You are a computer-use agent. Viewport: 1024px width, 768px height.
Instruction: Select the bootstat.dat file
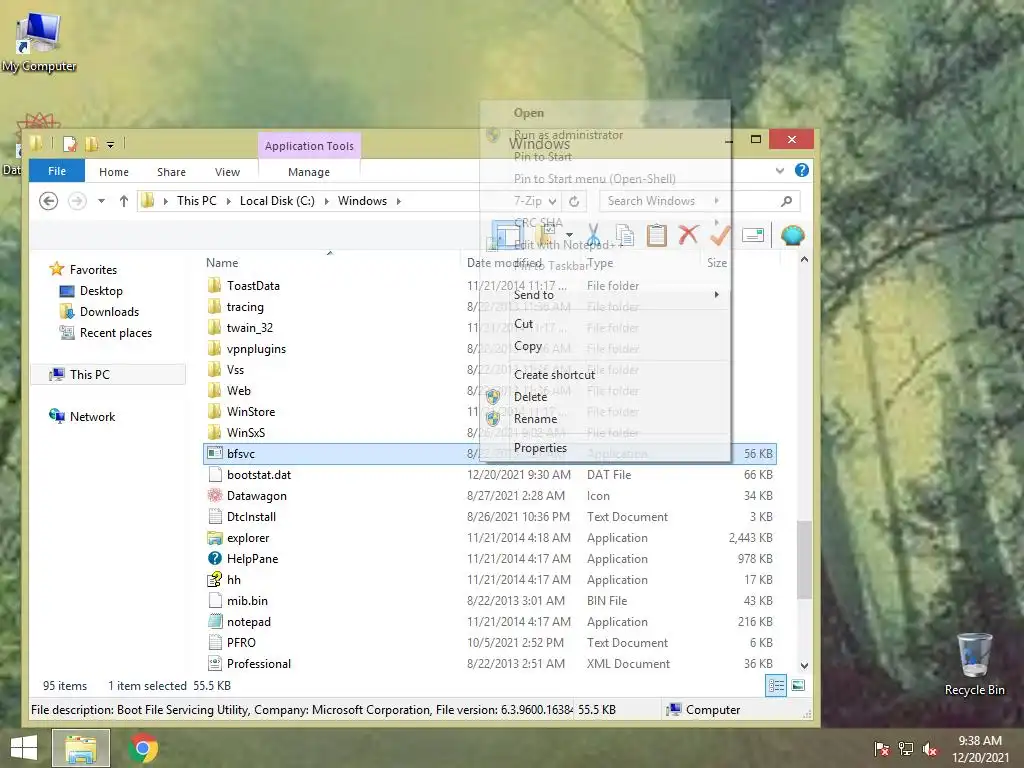259,475
